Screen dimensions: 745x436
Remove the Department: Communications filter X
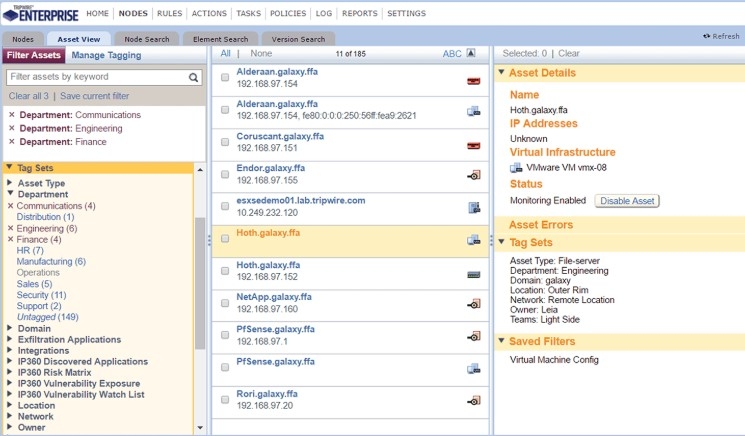tap(12, 114)
